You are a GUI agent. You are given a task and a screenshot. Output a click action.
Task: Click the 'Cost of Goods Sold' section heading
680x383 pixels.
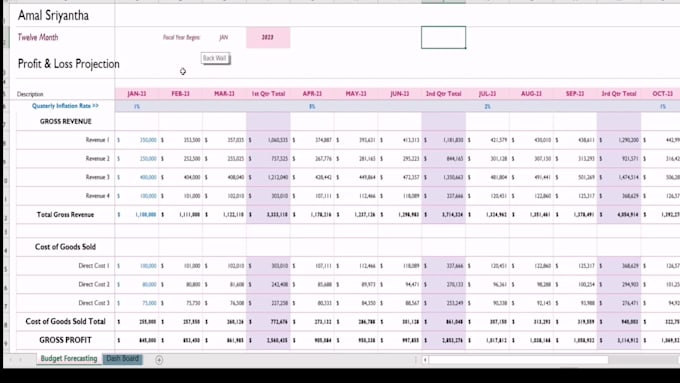(65, 247)
